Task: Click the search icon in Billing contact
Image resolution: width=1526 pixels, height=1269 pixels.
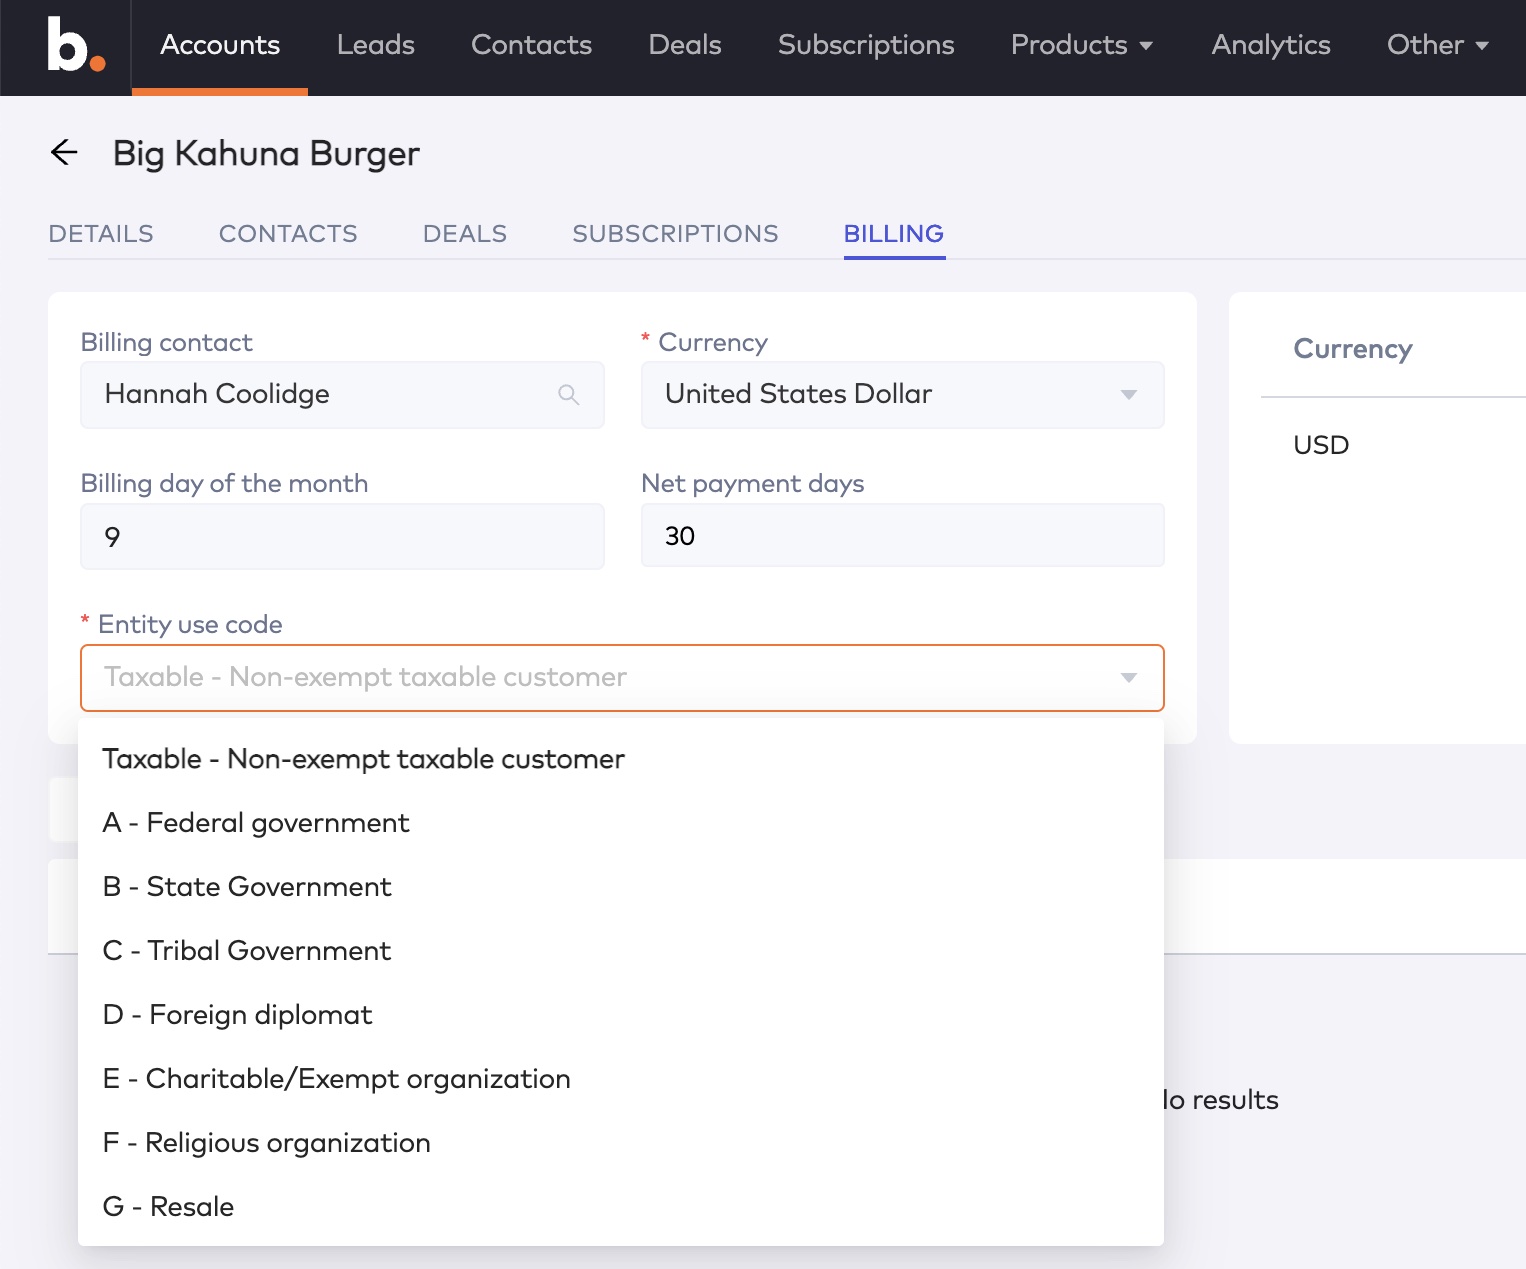Action: tap(568, 395)
